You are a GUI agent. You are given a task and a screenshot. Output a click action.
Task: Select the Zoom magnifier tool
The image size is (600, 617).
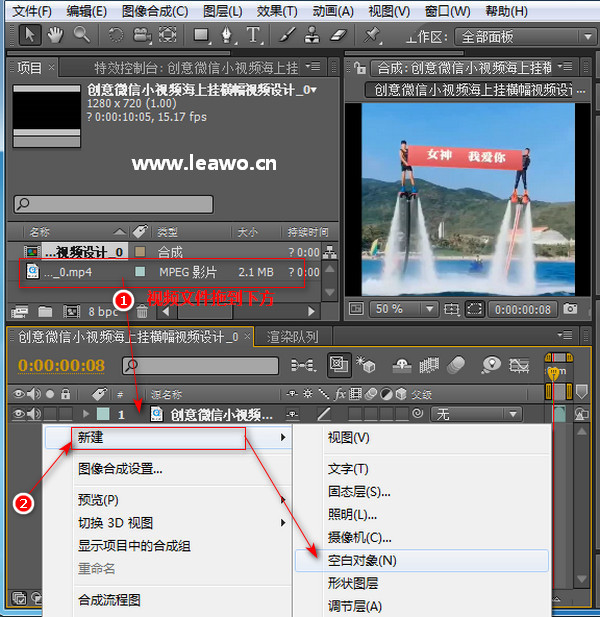point(81,35)
